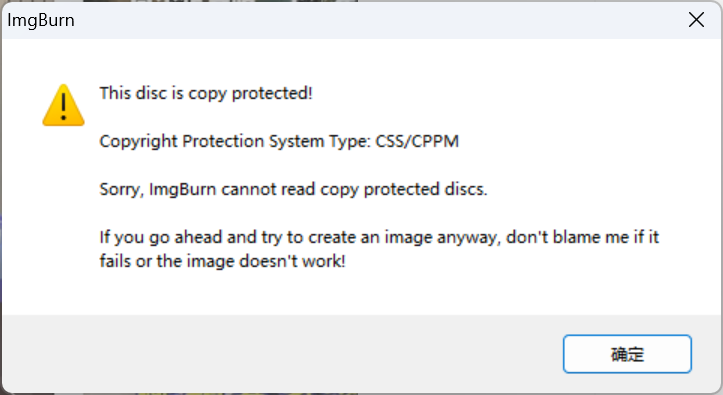Confirm the dialog with the 确定 button
This screenshot has height=395, width=723.
[627, 354]
